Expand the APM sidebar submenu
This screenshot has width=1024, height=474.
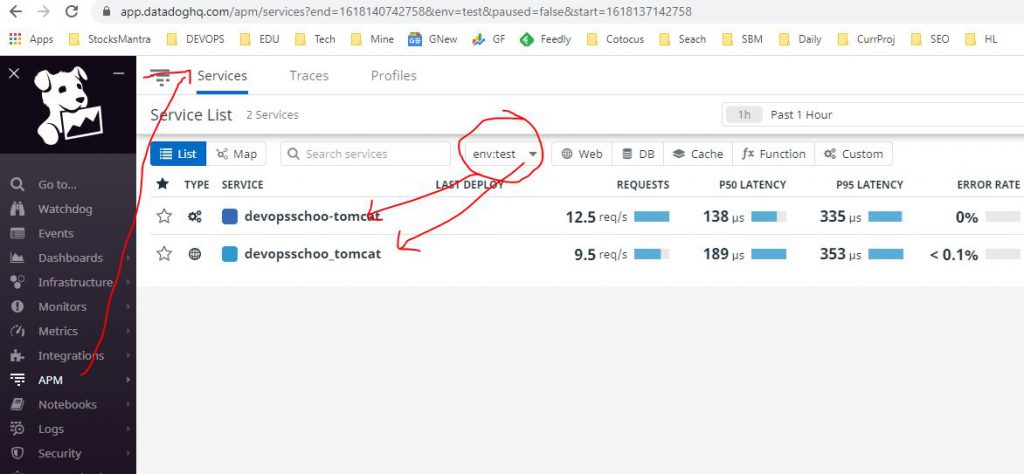pyautogui.click(x=128, y=380)
